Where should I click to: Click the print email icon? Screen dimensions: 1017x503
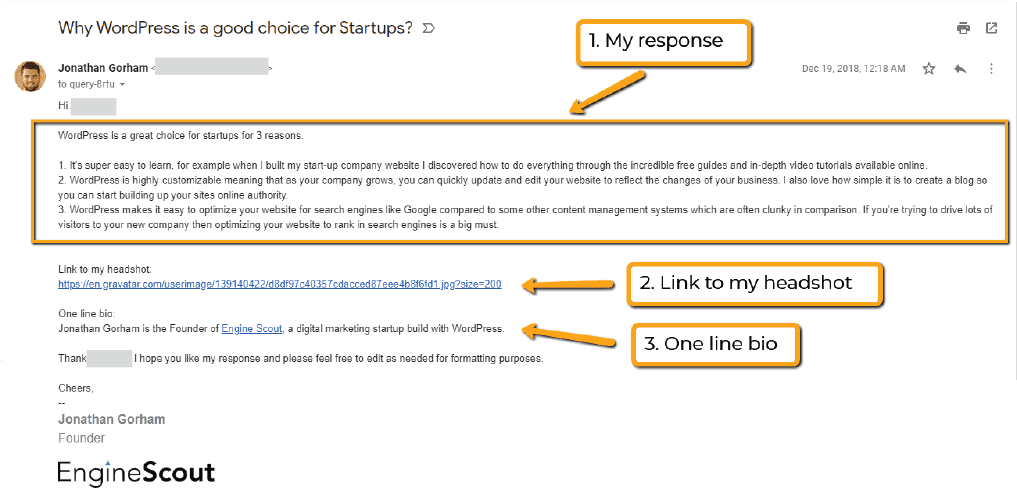tap(963, 28)
